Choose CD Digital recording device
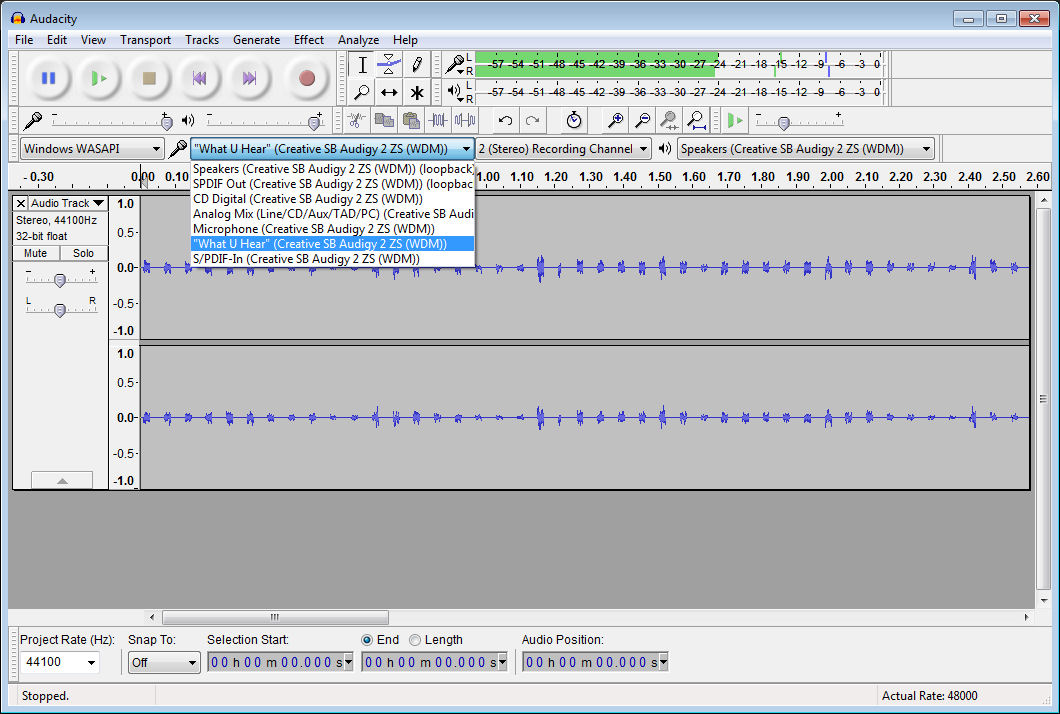Viewport: 1060px width, 714px height. tap(333, 199)
